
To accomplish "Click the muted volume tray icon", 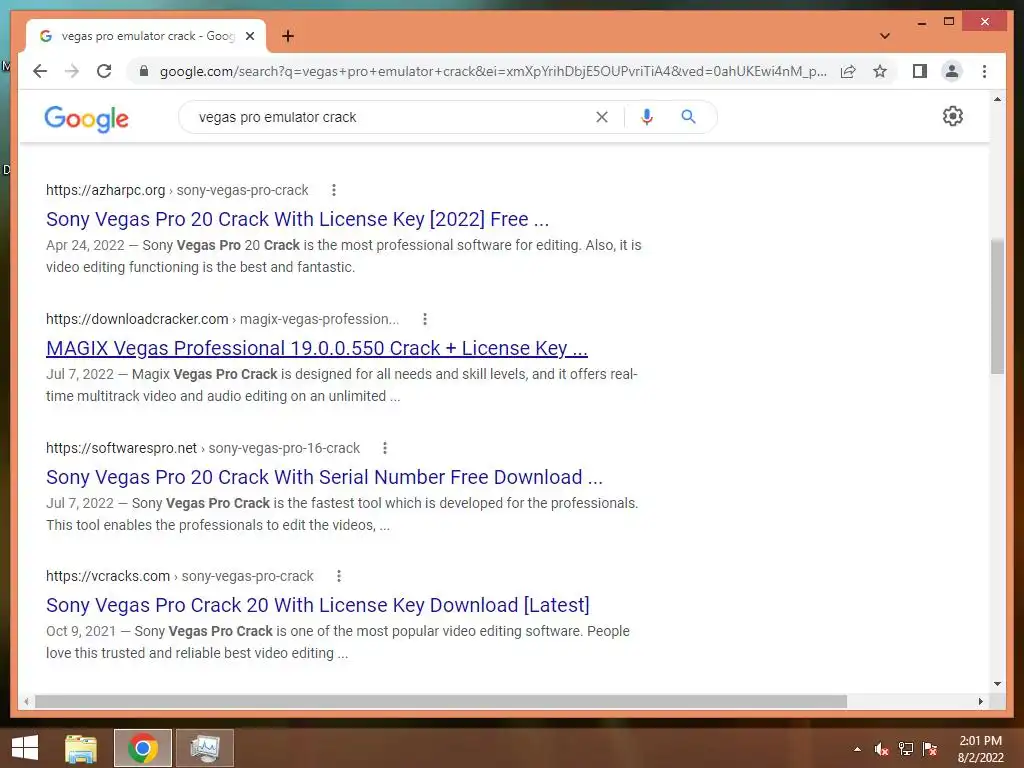I will tap(882, 749).
